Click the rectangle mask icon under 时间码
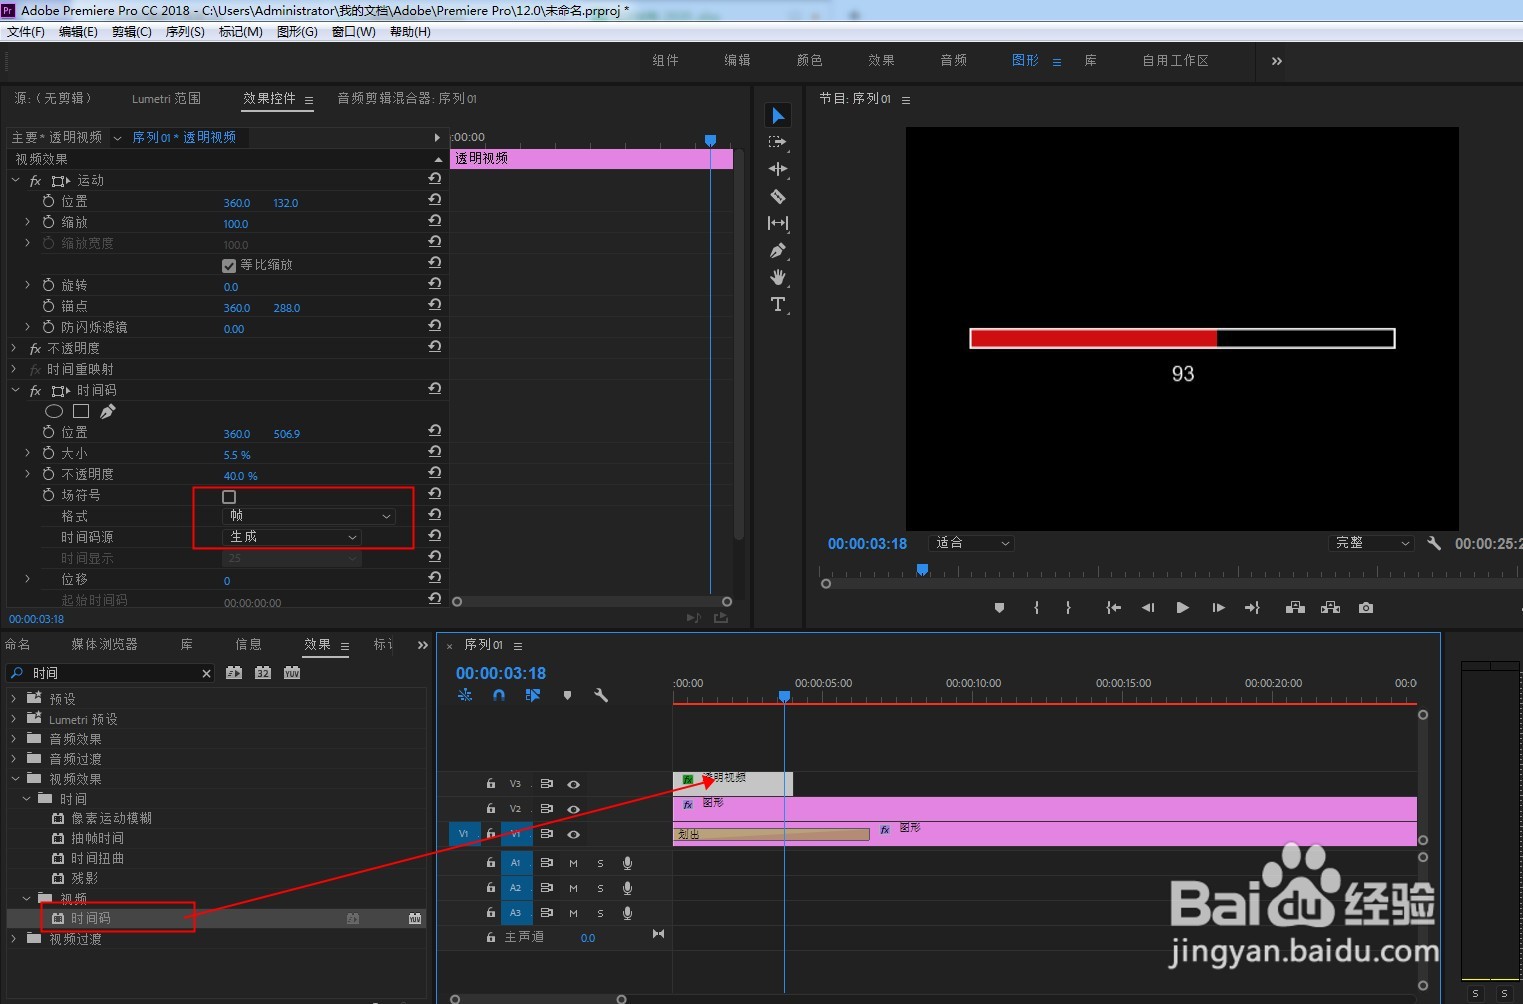Screen dimensions: 1523x1004 click(x=81, y=411)
